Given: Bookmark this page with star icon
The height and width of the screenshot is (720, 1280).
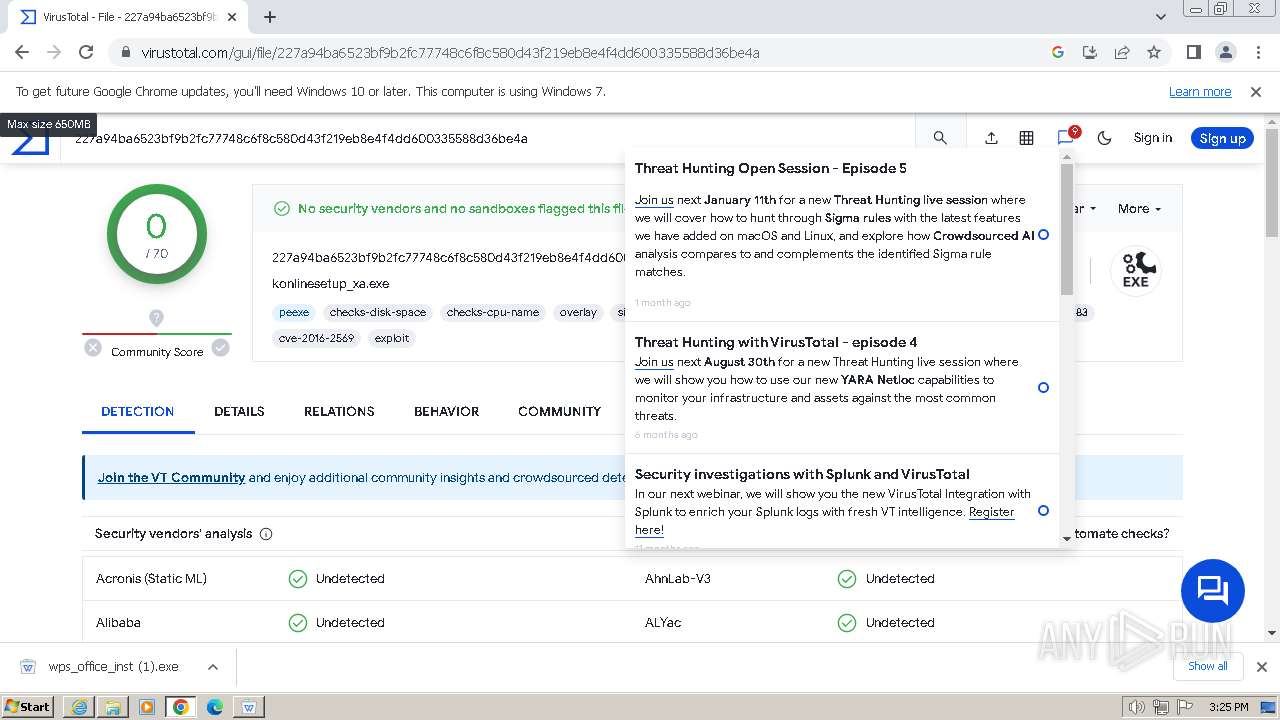Looking at the screenshot, I should pyautogui.click(x=1154, y=52).
